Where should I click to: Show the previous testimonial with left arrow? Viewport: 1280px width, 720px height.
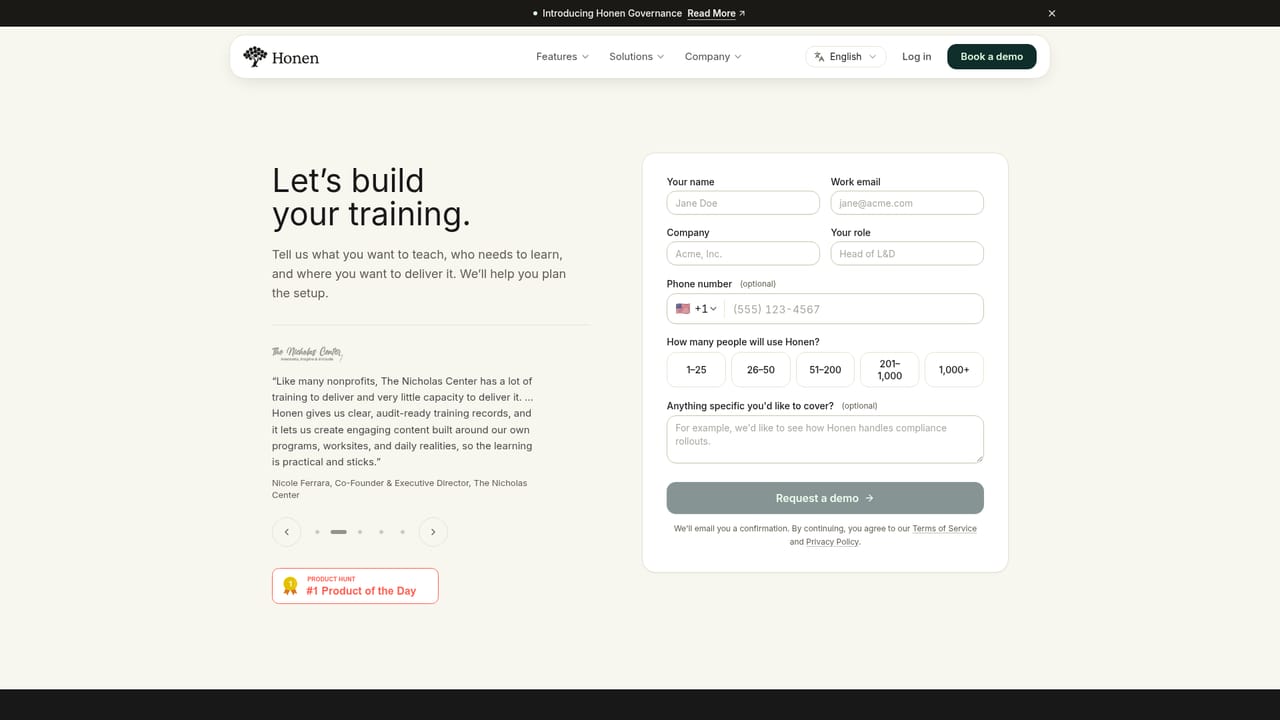point(286,532)
